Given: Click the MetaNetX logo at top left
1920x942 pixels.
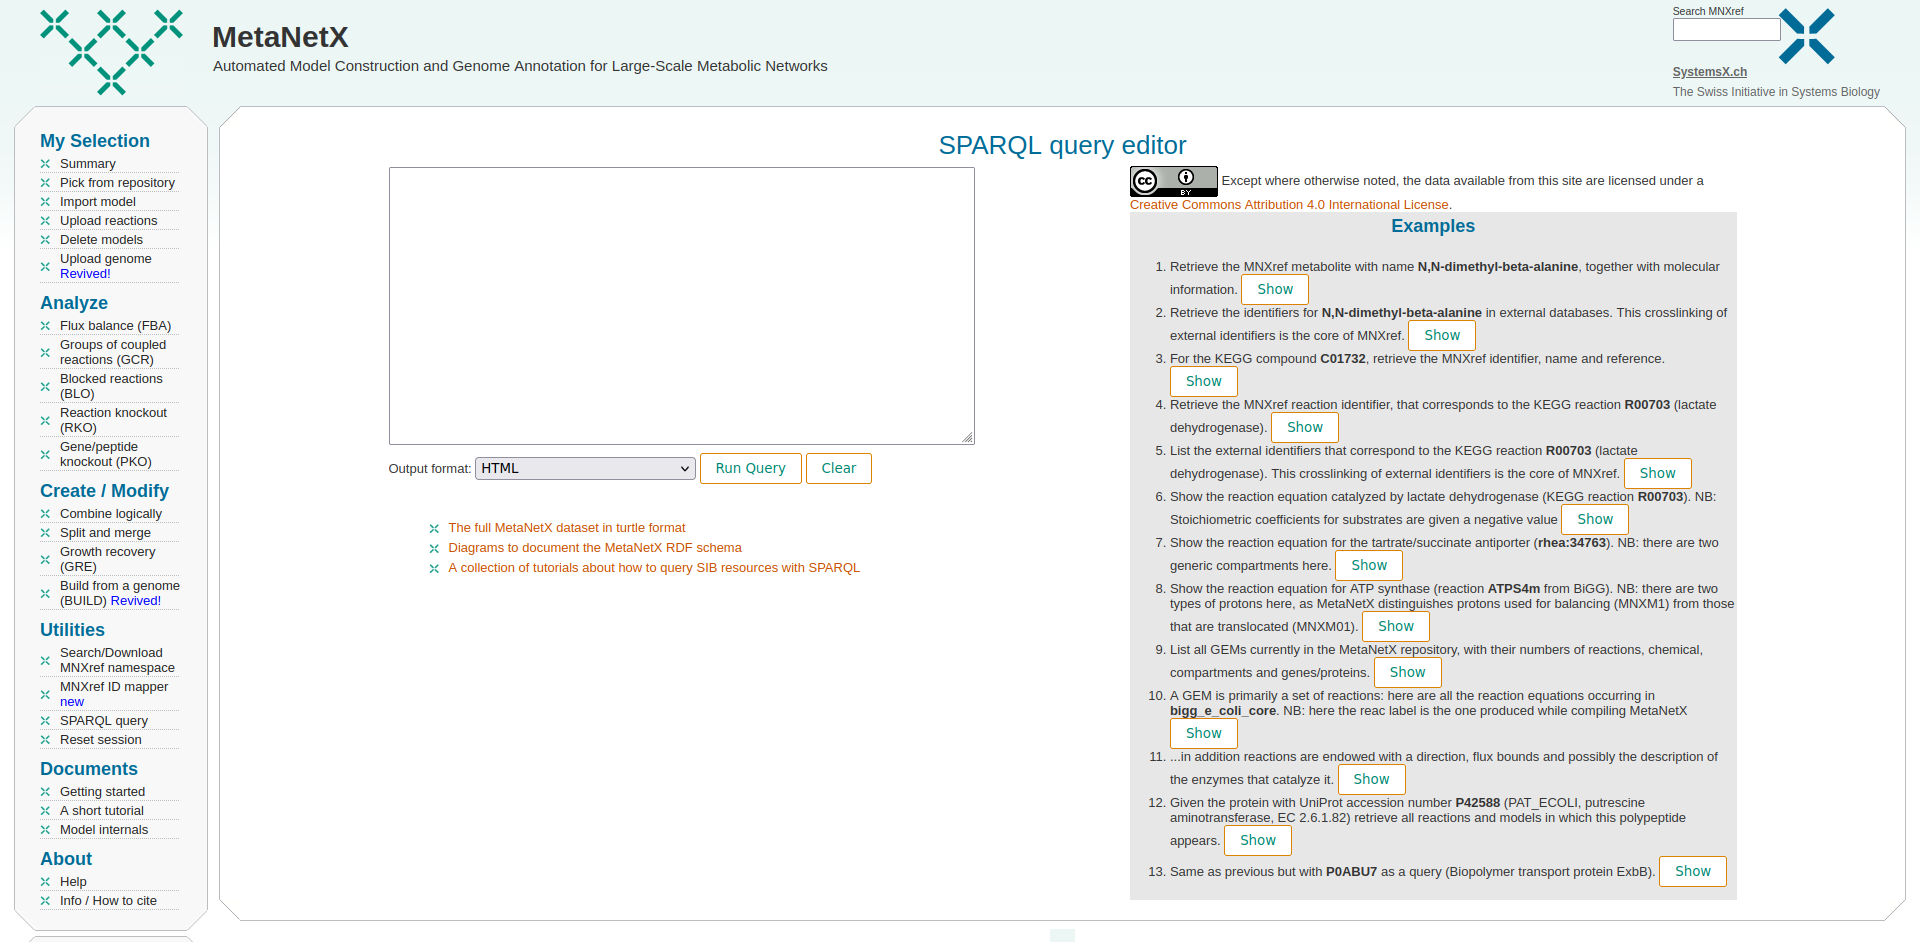Looking at the screenshot, I should click(x=111, y=52).
